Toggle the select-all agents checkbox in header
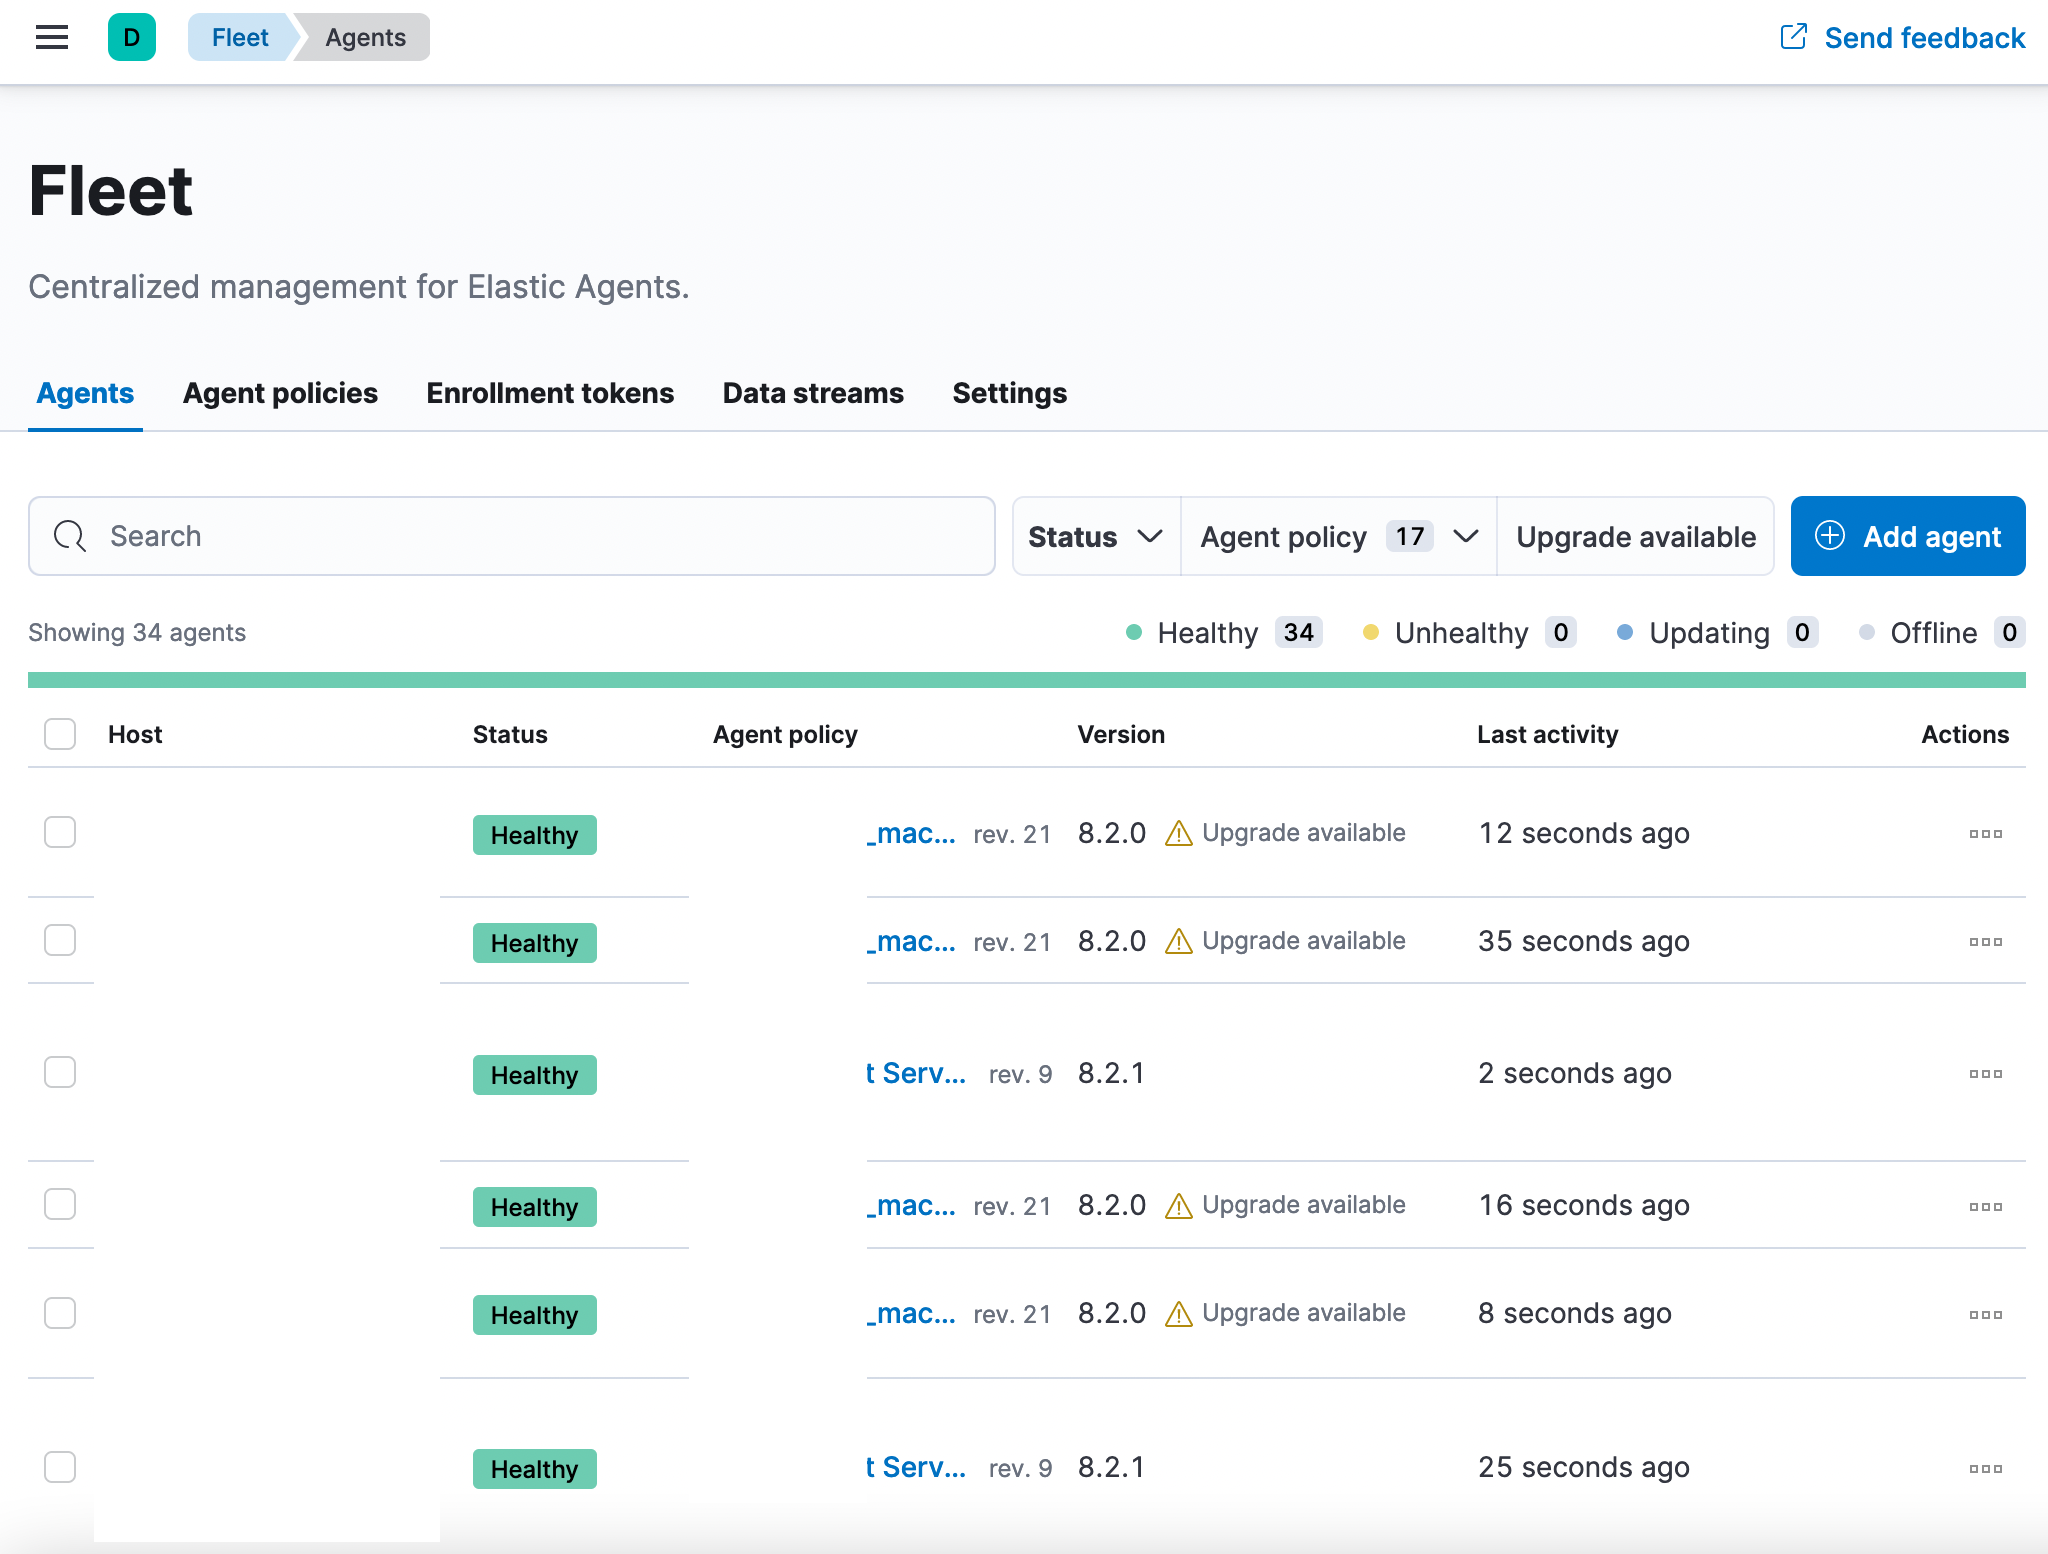This screenshot has width=2048, height=1554. coord(60,734)
